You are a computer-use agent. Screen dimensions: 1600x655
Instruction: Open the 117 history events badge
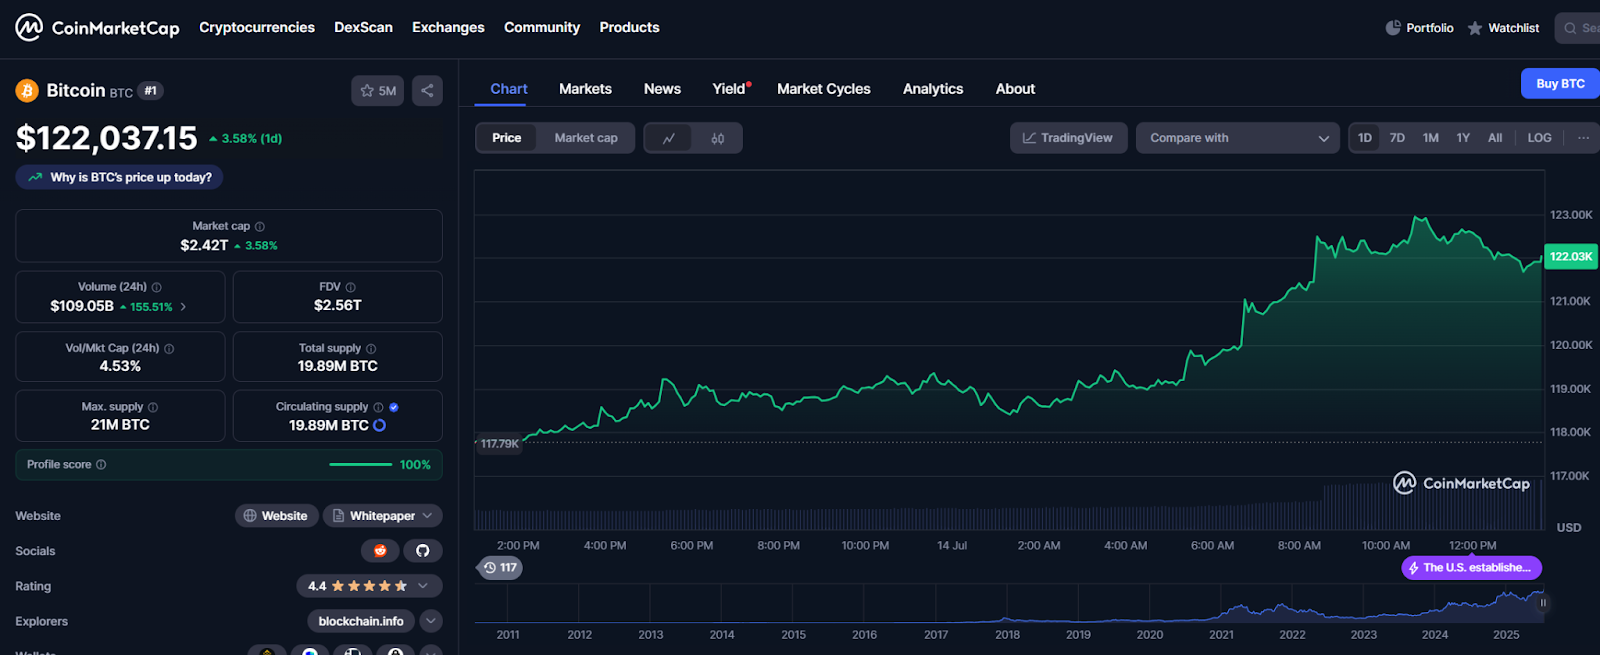[499, 568]
